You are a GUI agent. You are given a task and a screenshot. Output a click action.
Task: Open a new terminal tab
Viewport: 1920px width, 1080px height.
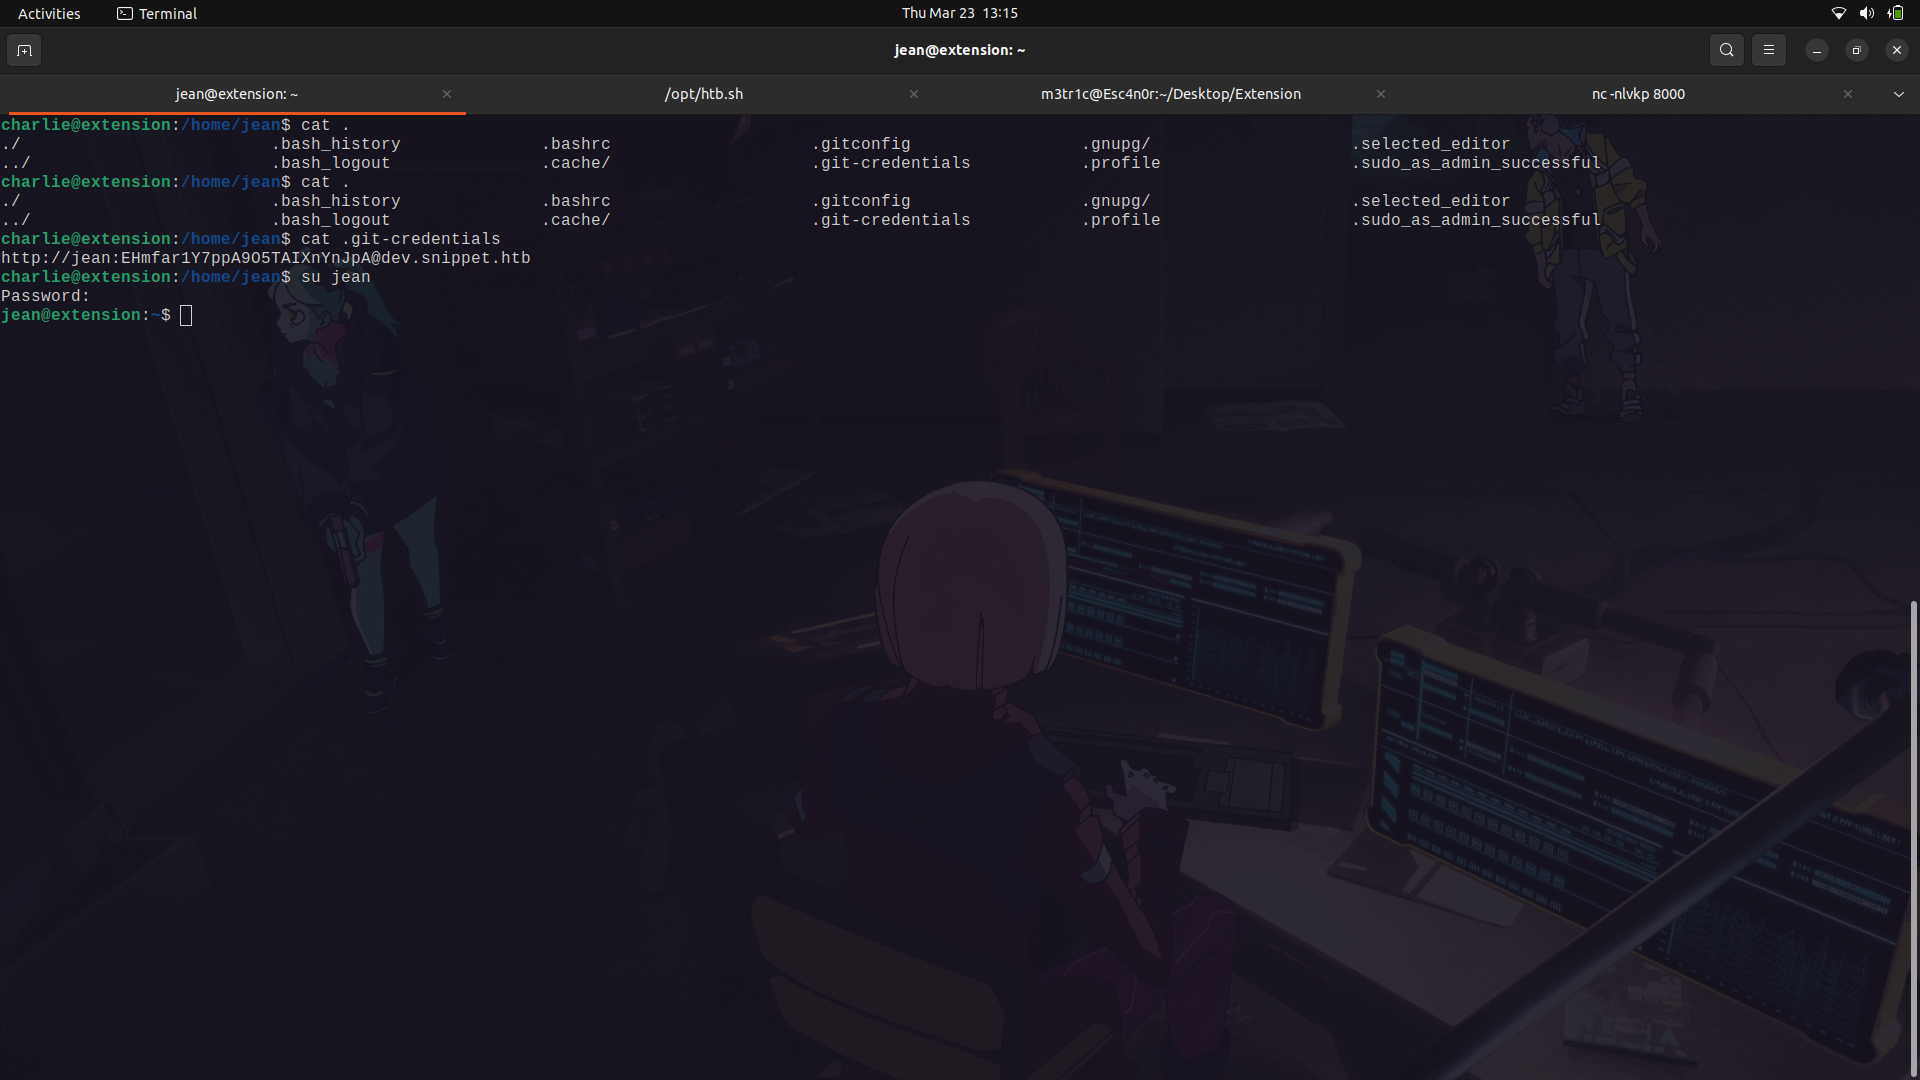[24, 50]
